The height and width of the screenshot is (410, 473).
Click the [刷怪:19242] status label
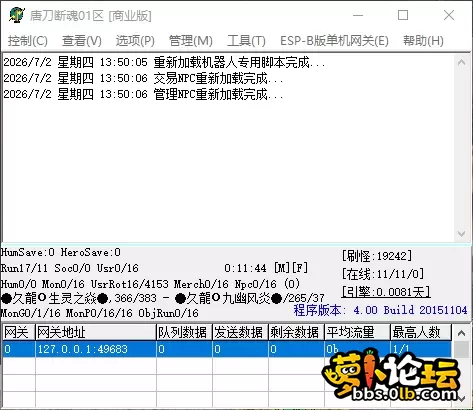377,256
